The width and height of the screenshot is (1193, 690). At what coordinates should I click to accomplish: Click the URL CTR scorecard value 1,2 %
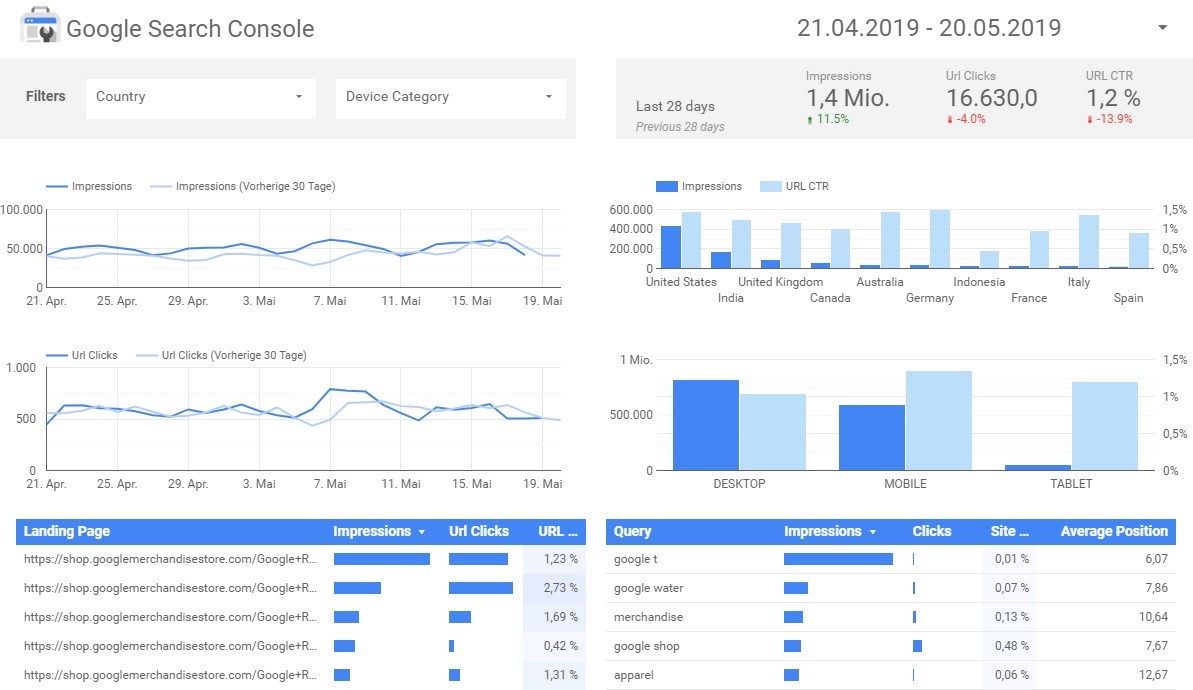1113,98
